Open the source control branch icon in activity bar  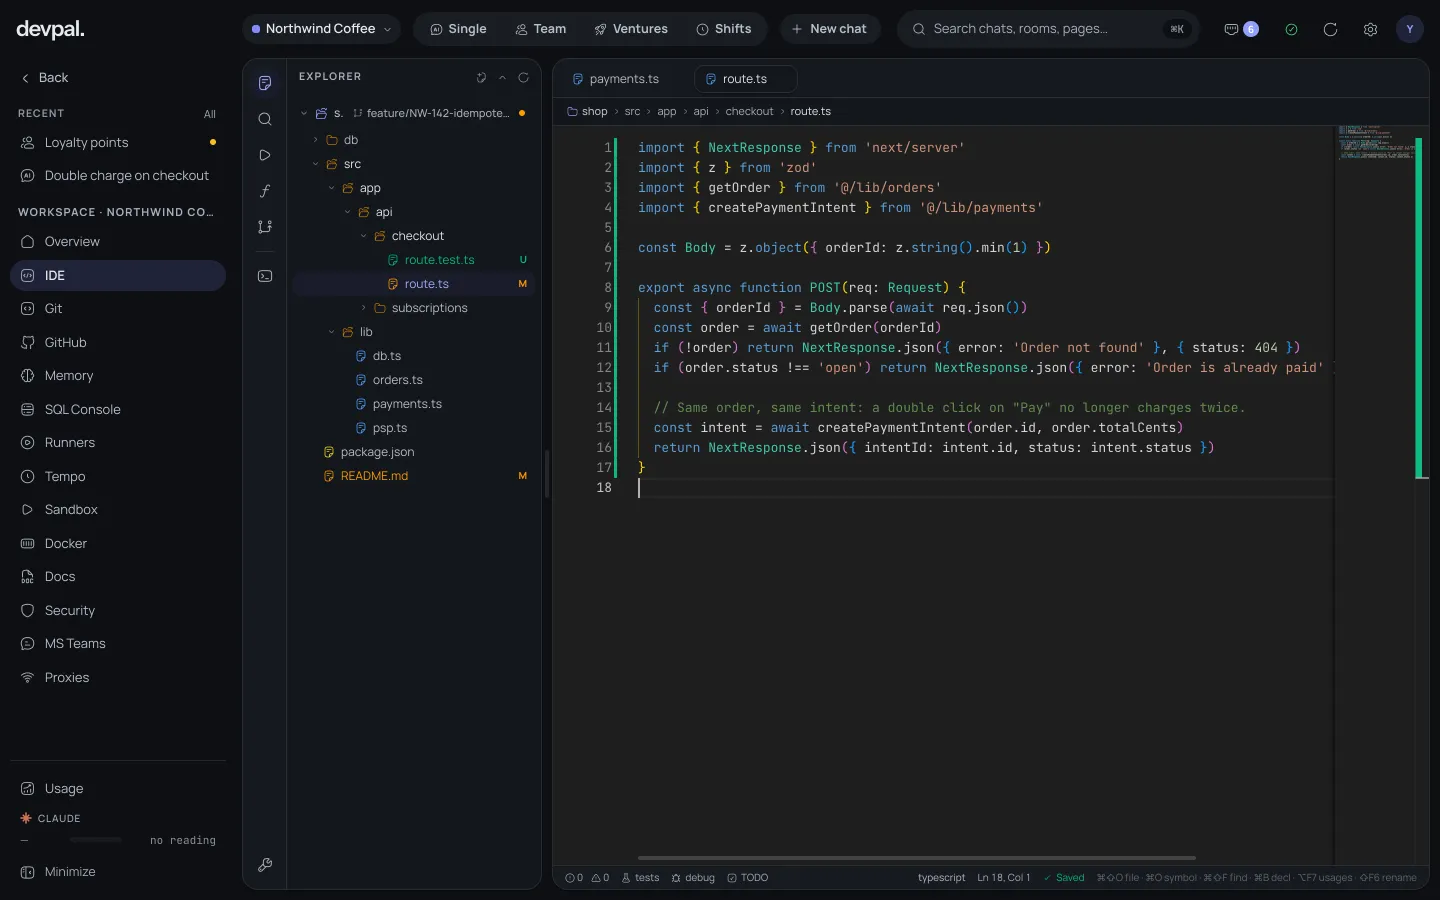(265, 227)
